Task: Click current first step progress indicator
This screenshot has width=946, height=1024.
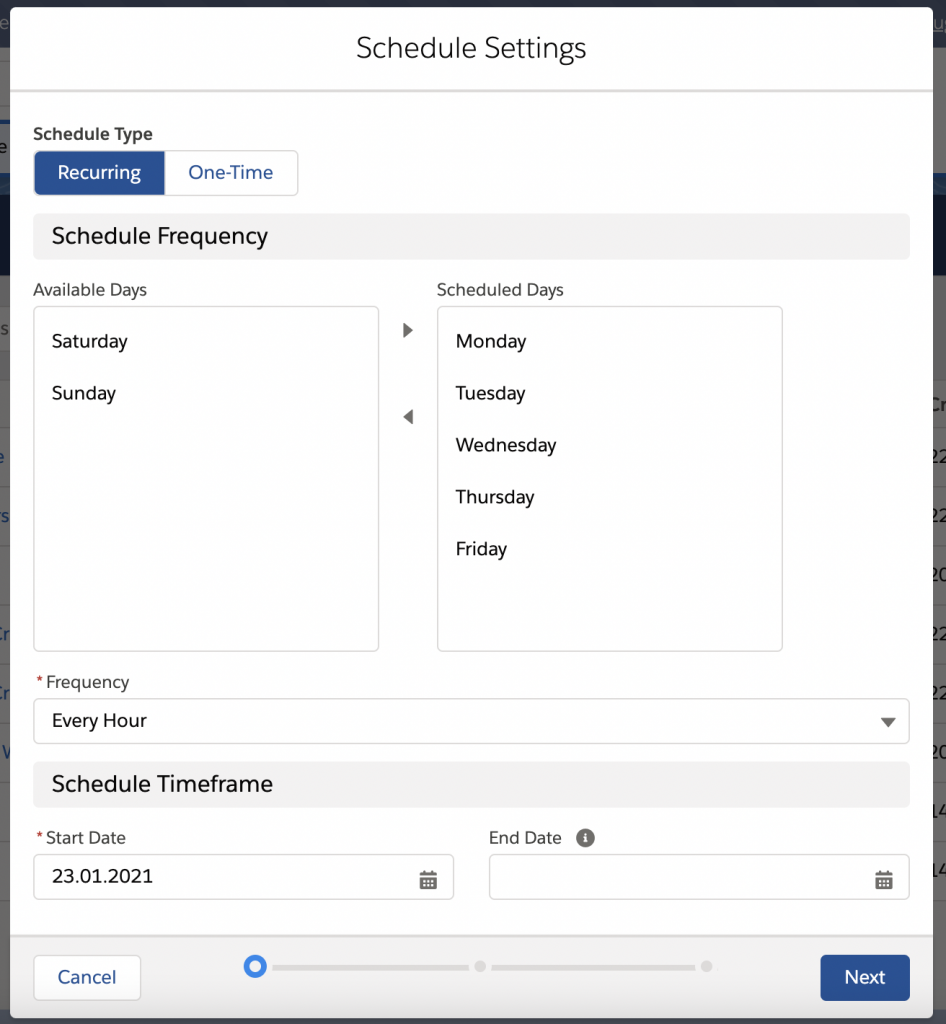Action: [255, 967]
